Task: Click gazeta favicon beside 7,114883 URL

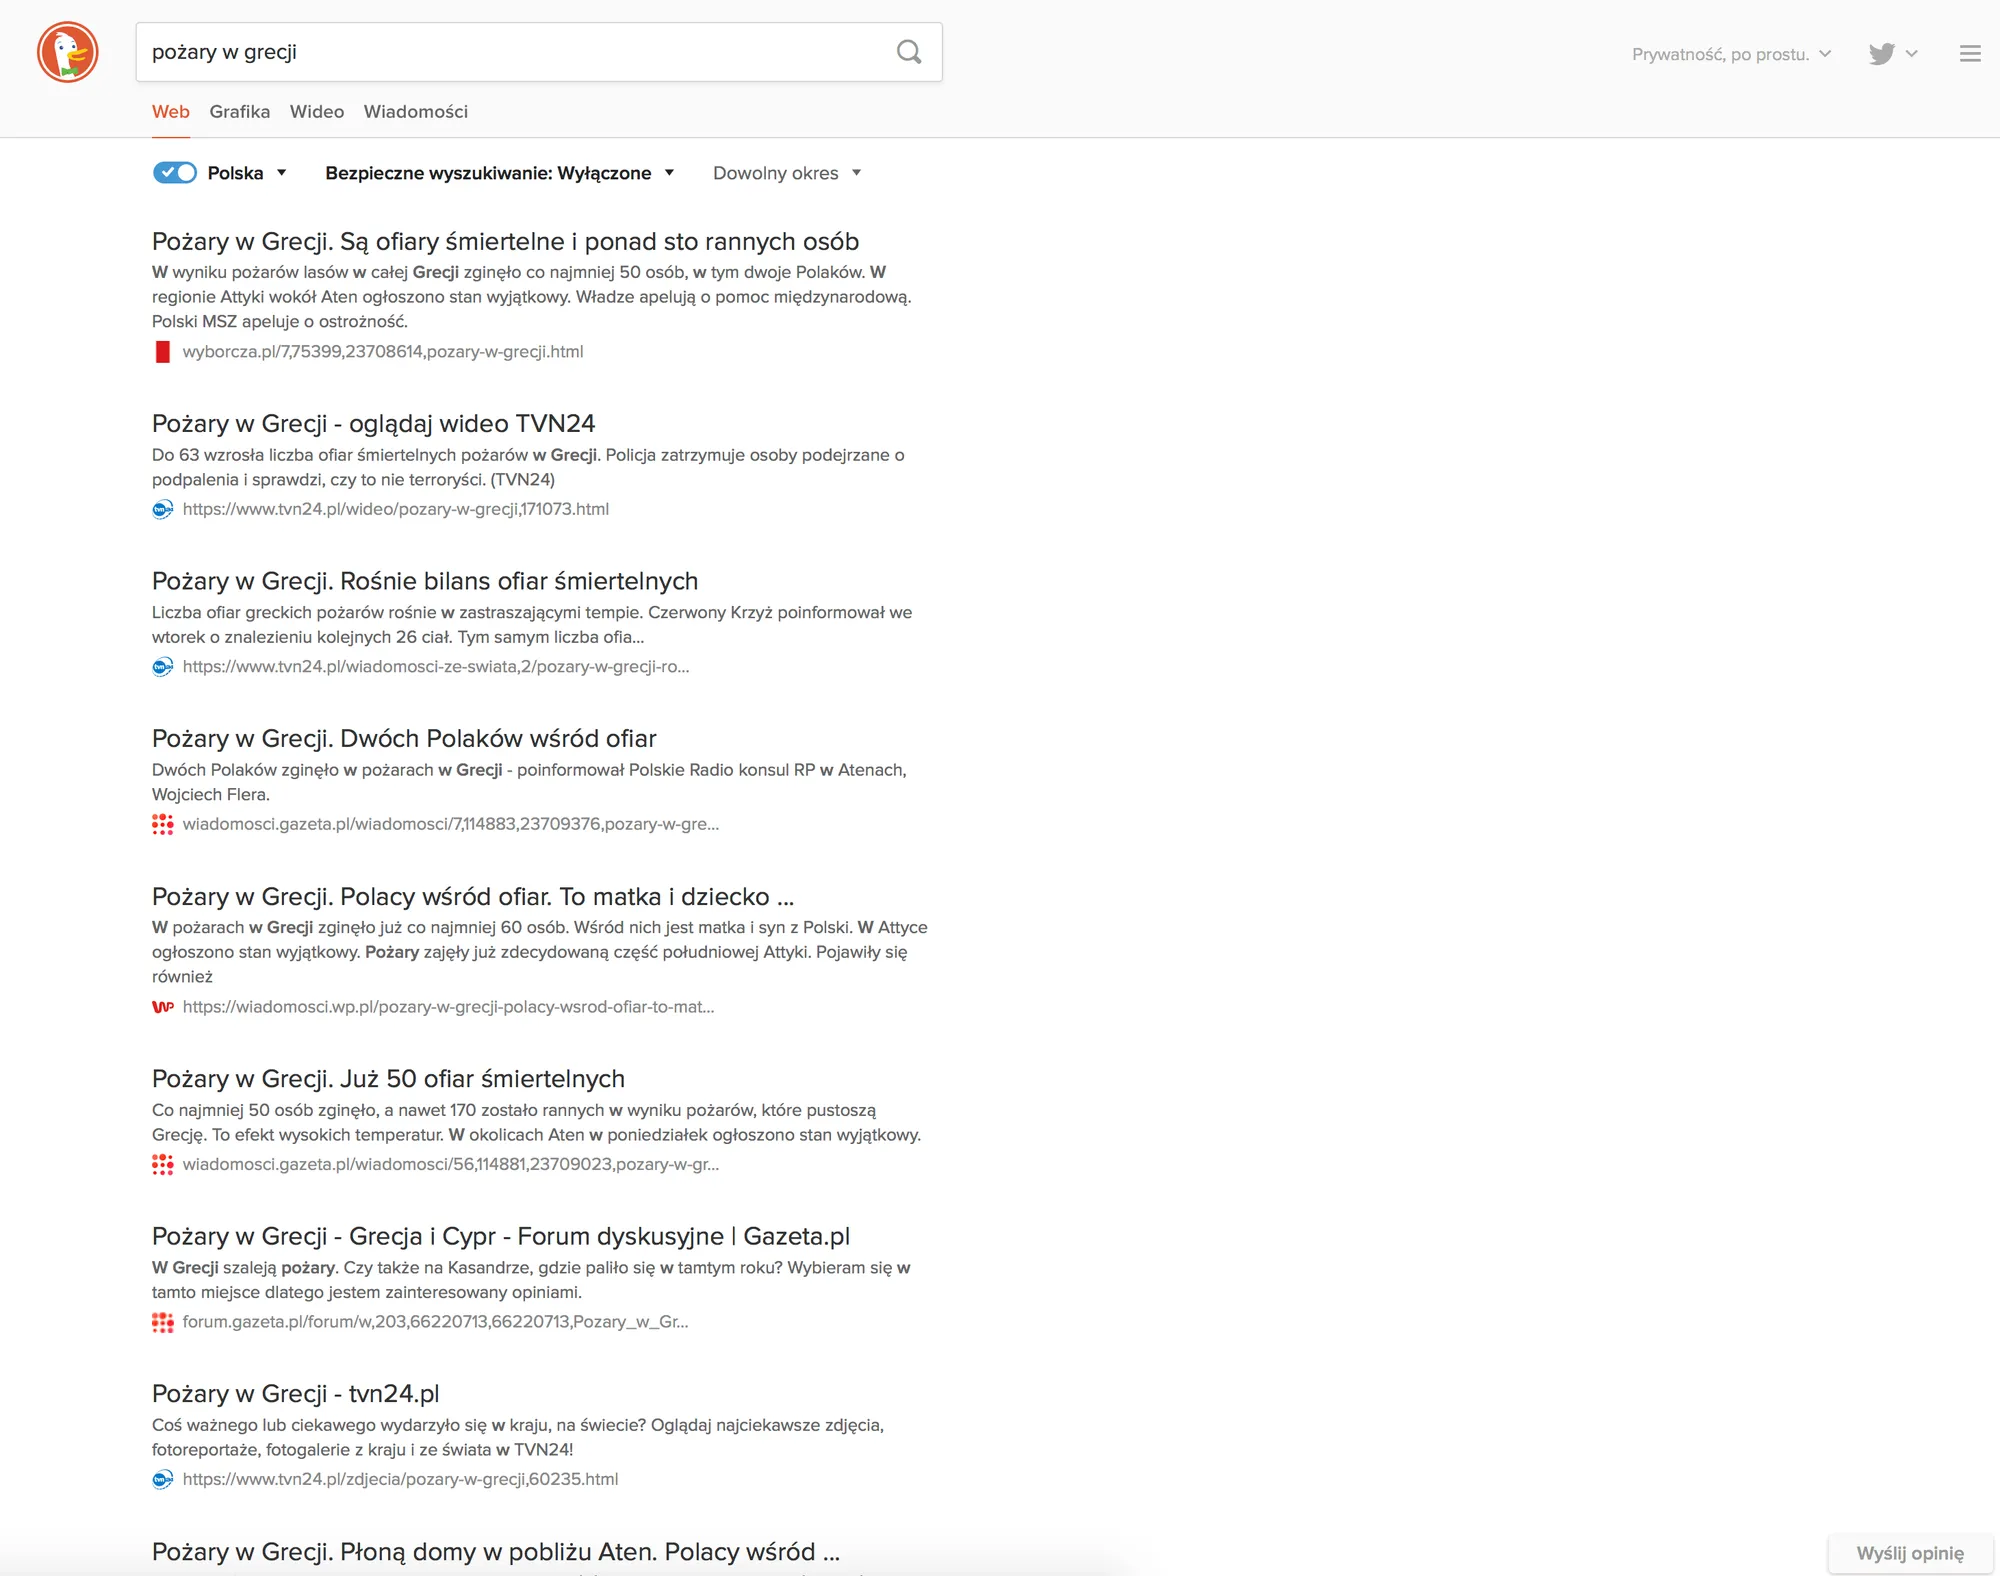Action: point(162,824)
